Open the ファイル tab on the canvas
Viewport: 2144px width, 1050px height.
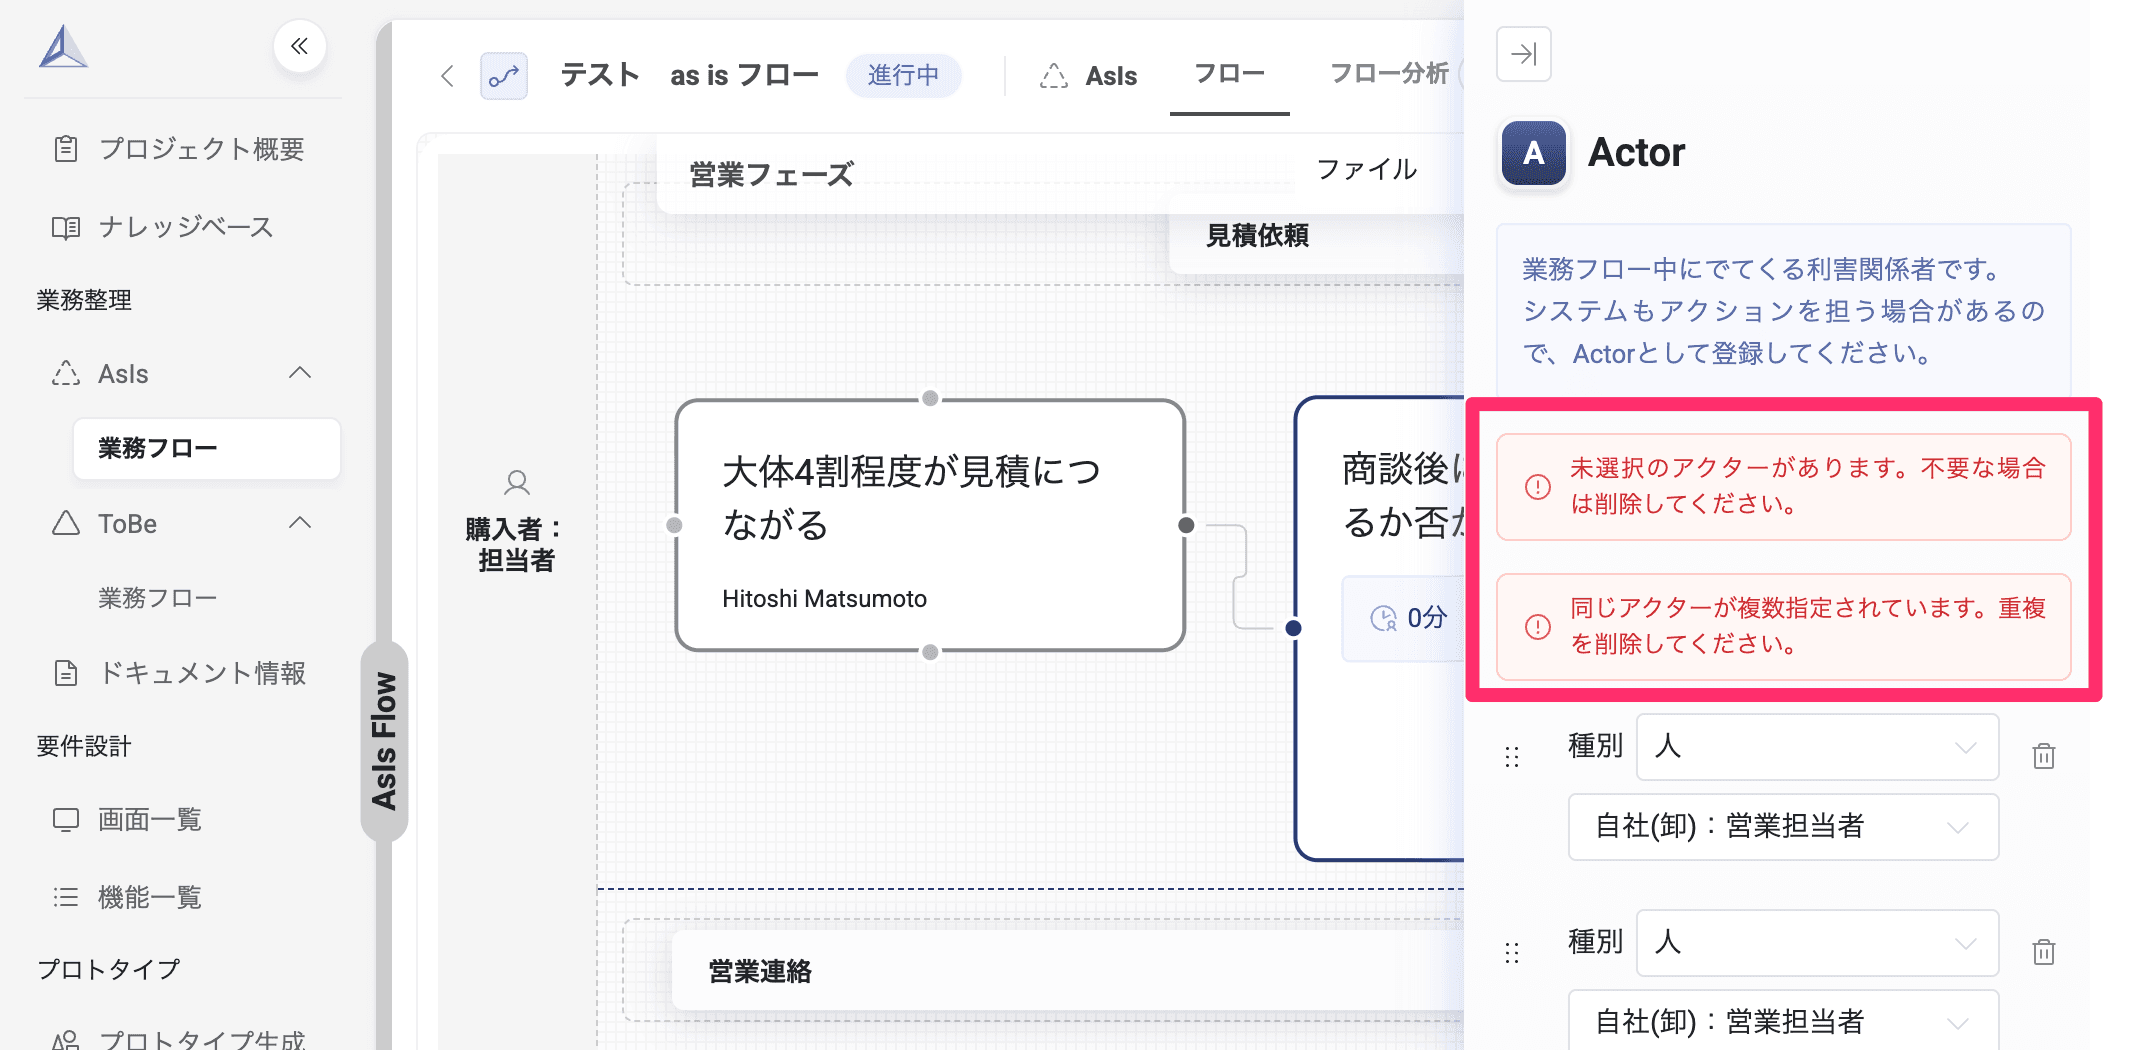1369,168
